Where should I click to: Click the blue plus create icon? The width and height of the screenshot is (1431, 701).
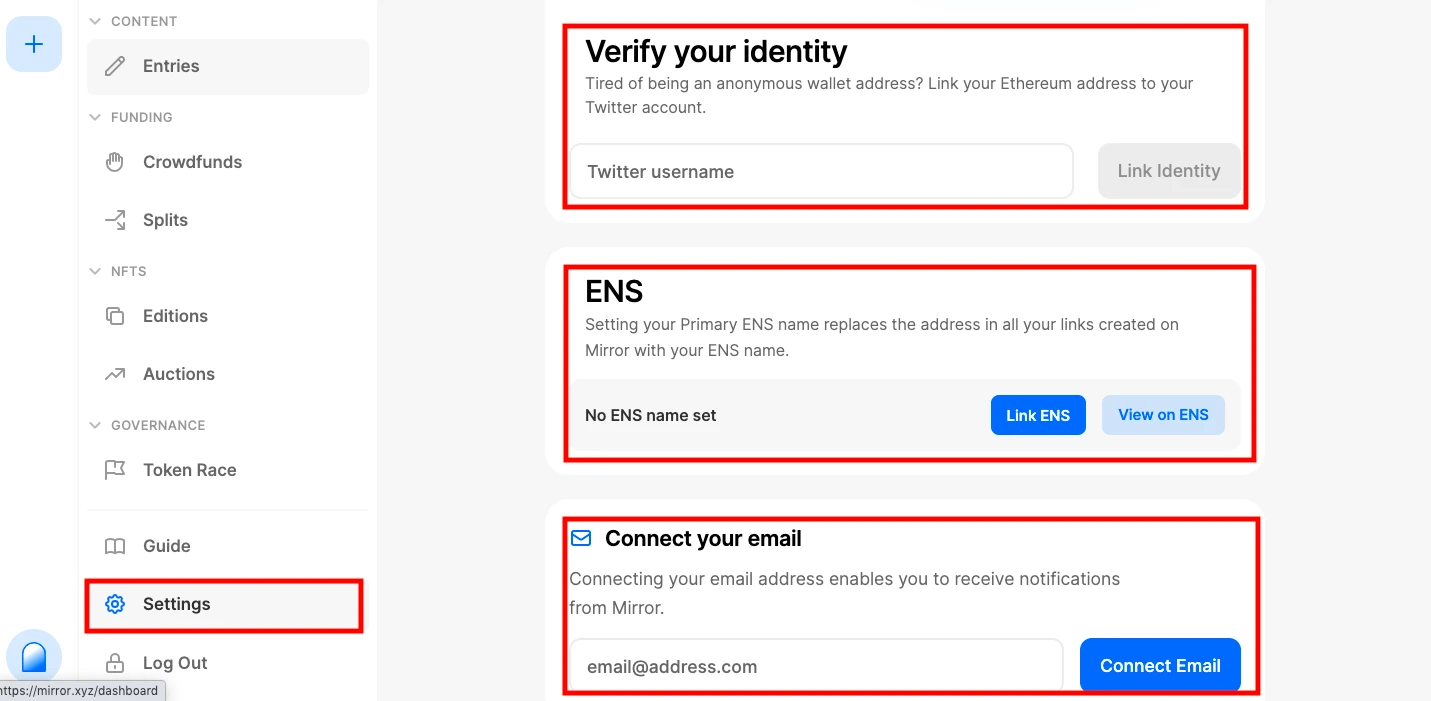[34, 44]
